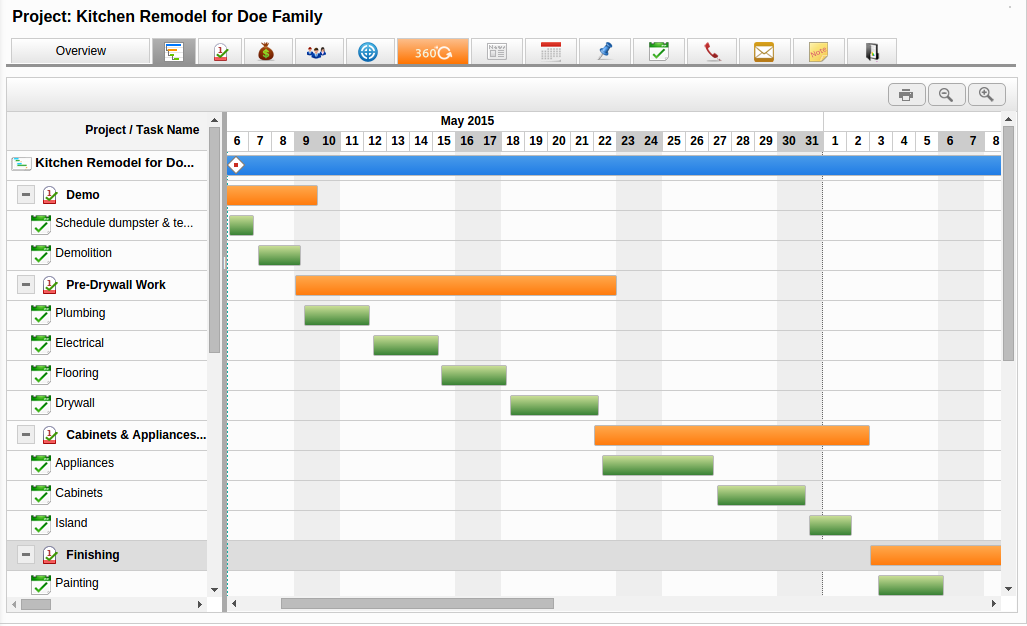The height and width of the screenshot is (626, 1027).
Task: Click the red calendar icon
Action: 550,52
